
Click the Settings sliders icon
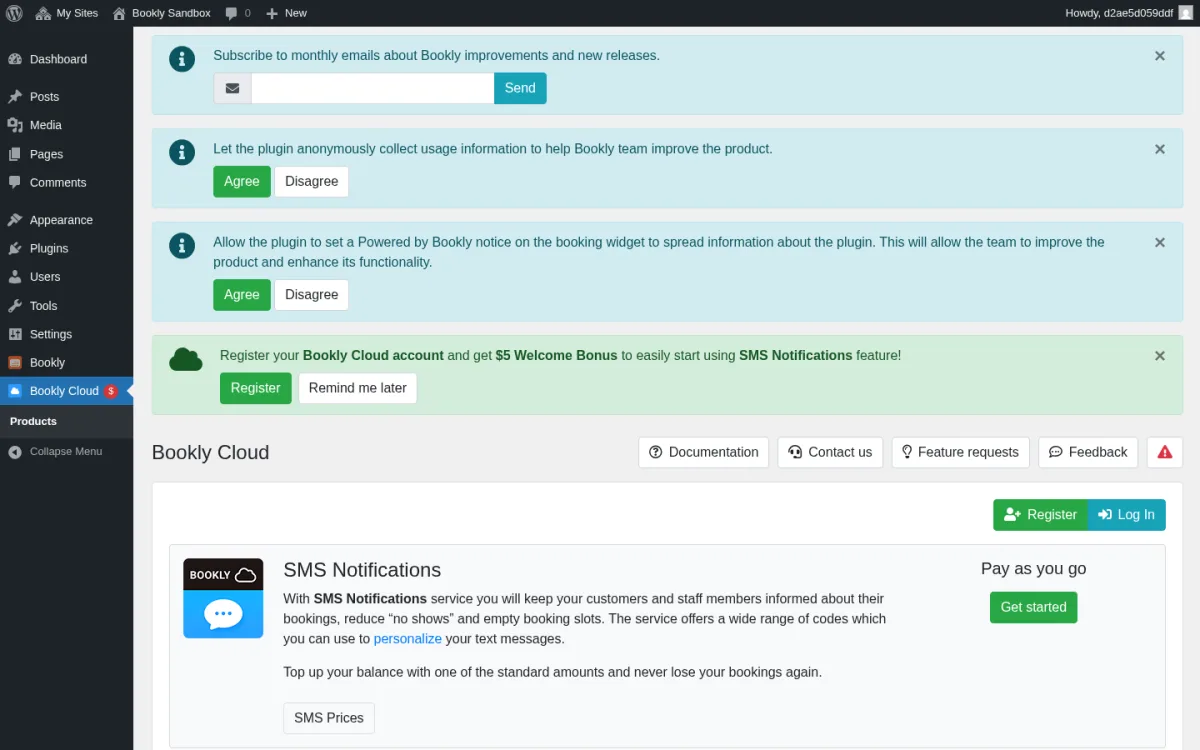(15, 334)
